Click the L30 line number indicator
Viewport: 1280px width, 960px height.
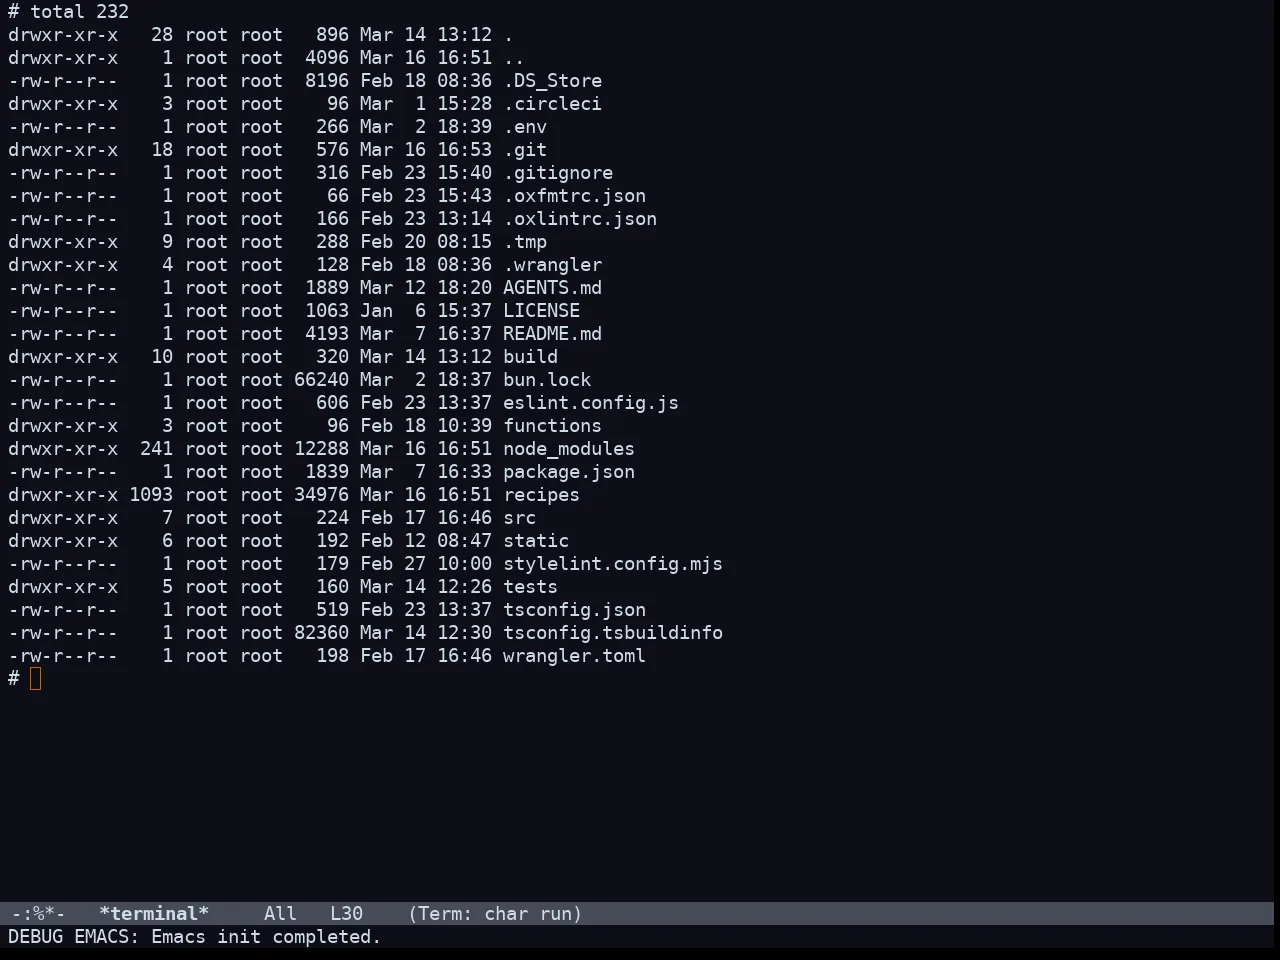(346, 913)
